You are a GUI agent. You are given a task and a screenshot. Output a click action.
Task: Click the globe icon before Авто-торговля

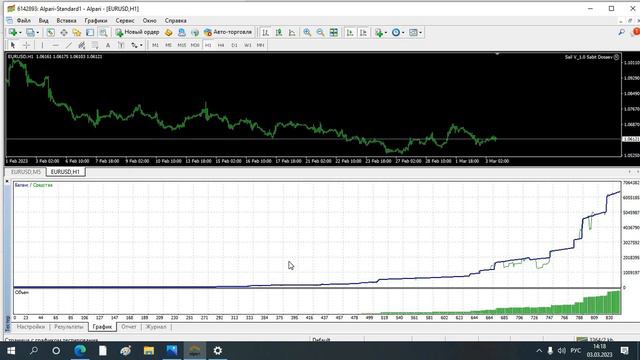(x=195, y=33)
